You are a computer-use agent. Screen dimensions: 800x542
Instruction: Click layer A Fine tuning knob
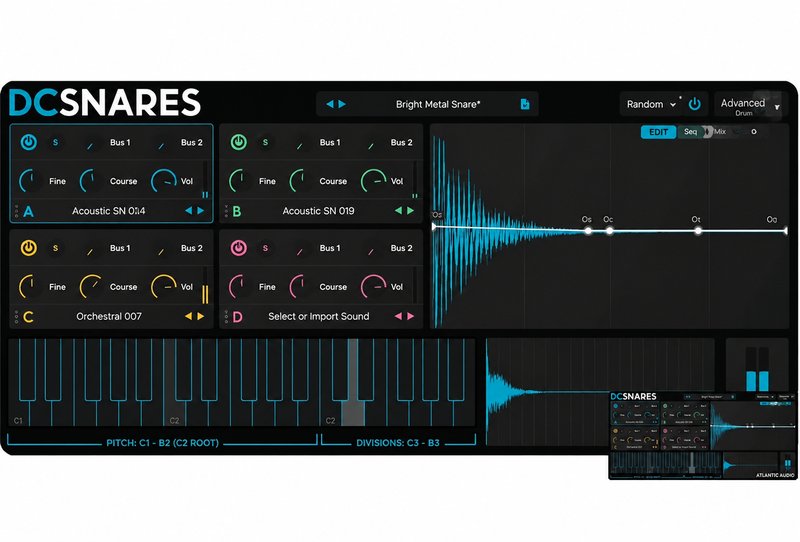[31, 181]
